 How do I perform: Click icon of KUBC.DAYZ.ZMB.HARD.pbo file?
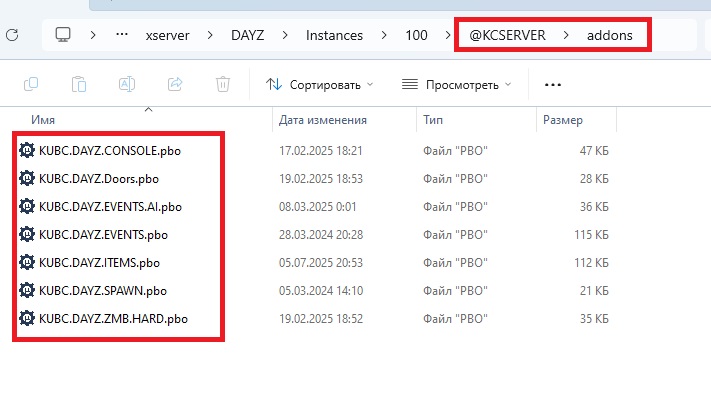click(27, 318)
